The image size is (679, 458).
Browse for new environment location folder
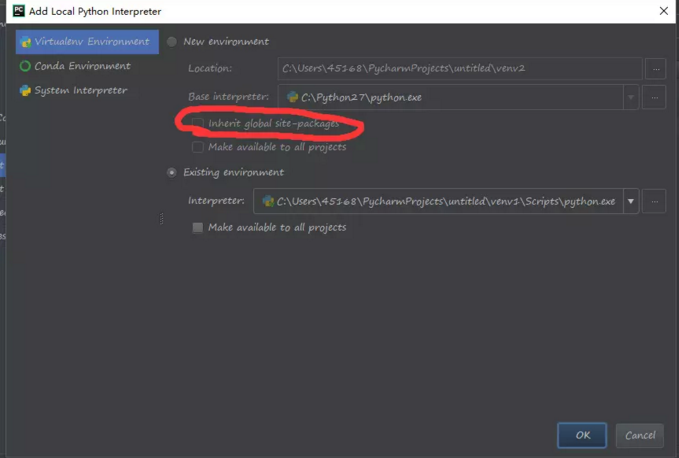tap(655, 68)
